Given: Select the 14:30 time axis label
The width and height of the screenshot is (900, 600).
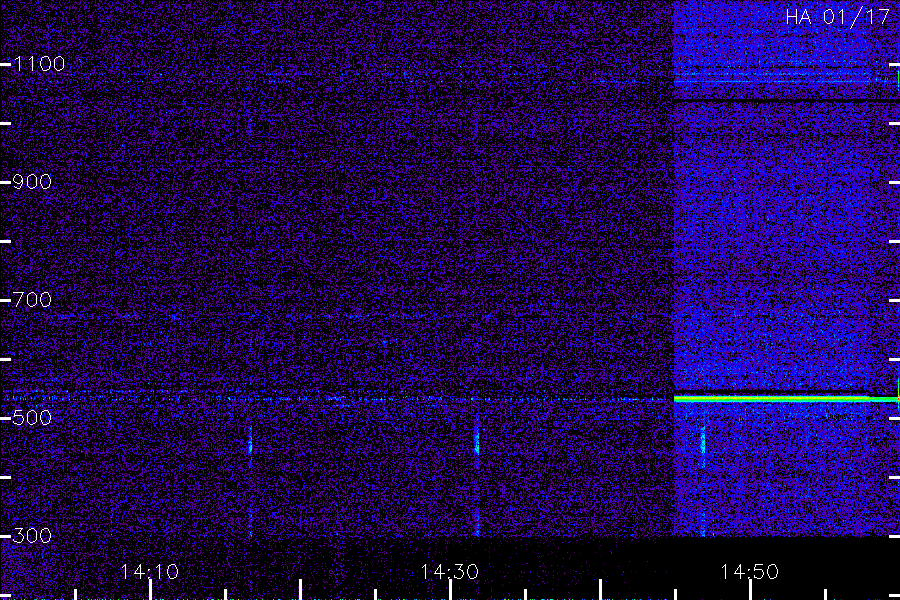Looking at the screenshot, I should pos(449,572).
